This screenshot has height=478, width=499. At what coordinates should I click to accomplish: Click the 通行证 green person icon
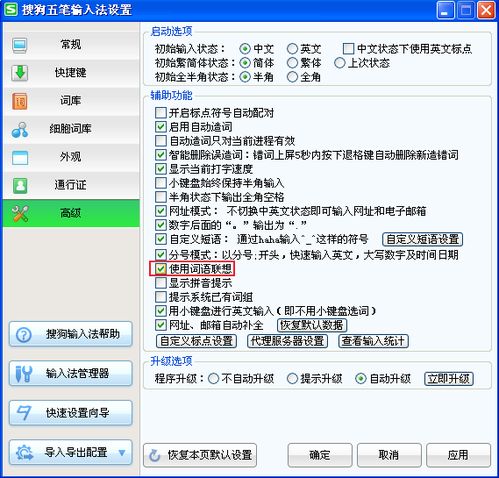(20, 185)
